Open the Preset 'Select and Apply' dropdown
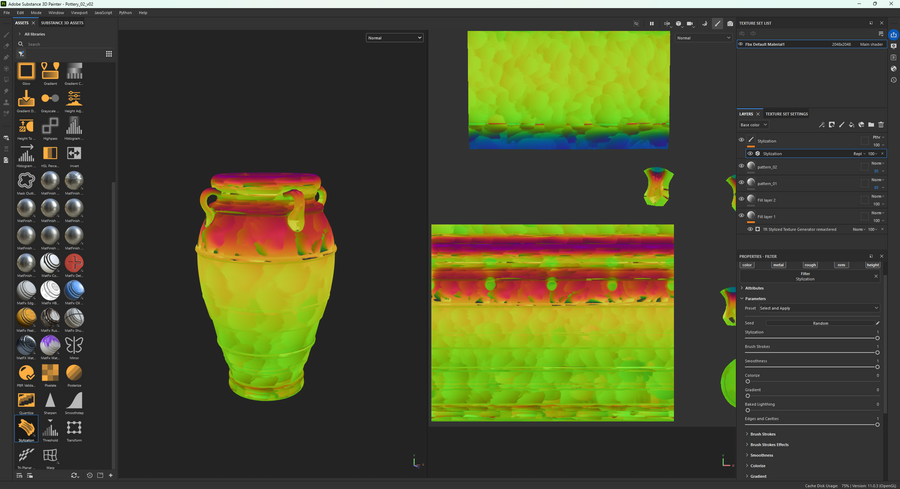Screen dimensions: 900x489 pos(818,308)
